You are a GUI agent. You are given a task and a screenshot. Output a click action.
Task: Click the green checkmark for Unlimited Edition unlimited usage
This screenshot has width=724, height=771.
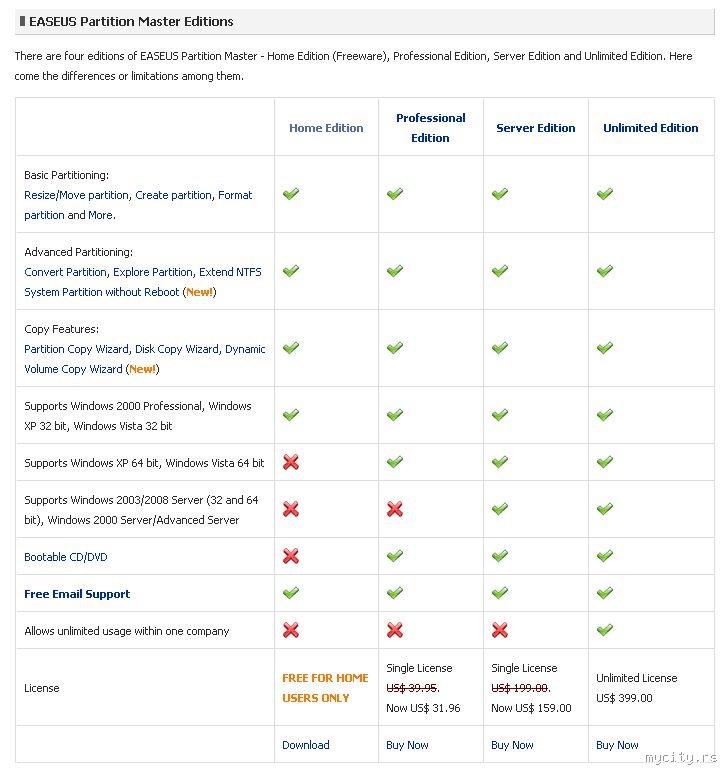click(604, 630)
